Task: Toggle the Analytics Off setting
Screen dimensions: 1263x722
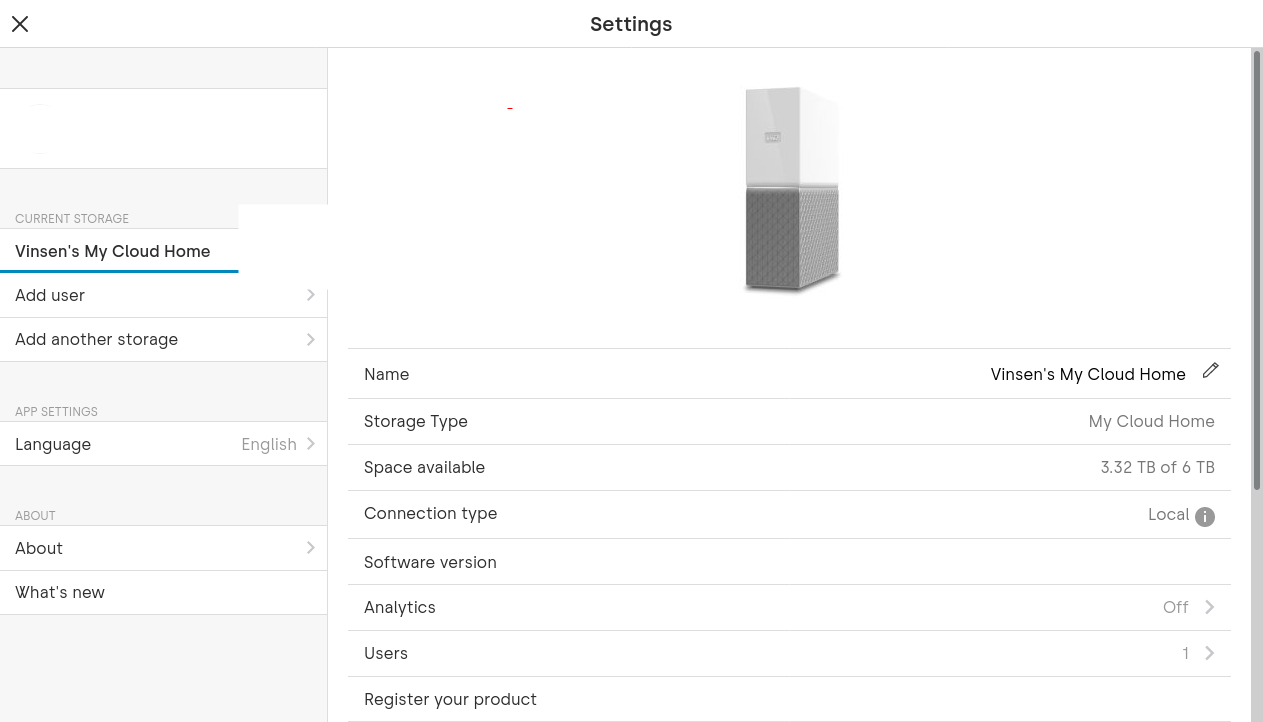Action: pyautogui.click(x=1176, y=607)
